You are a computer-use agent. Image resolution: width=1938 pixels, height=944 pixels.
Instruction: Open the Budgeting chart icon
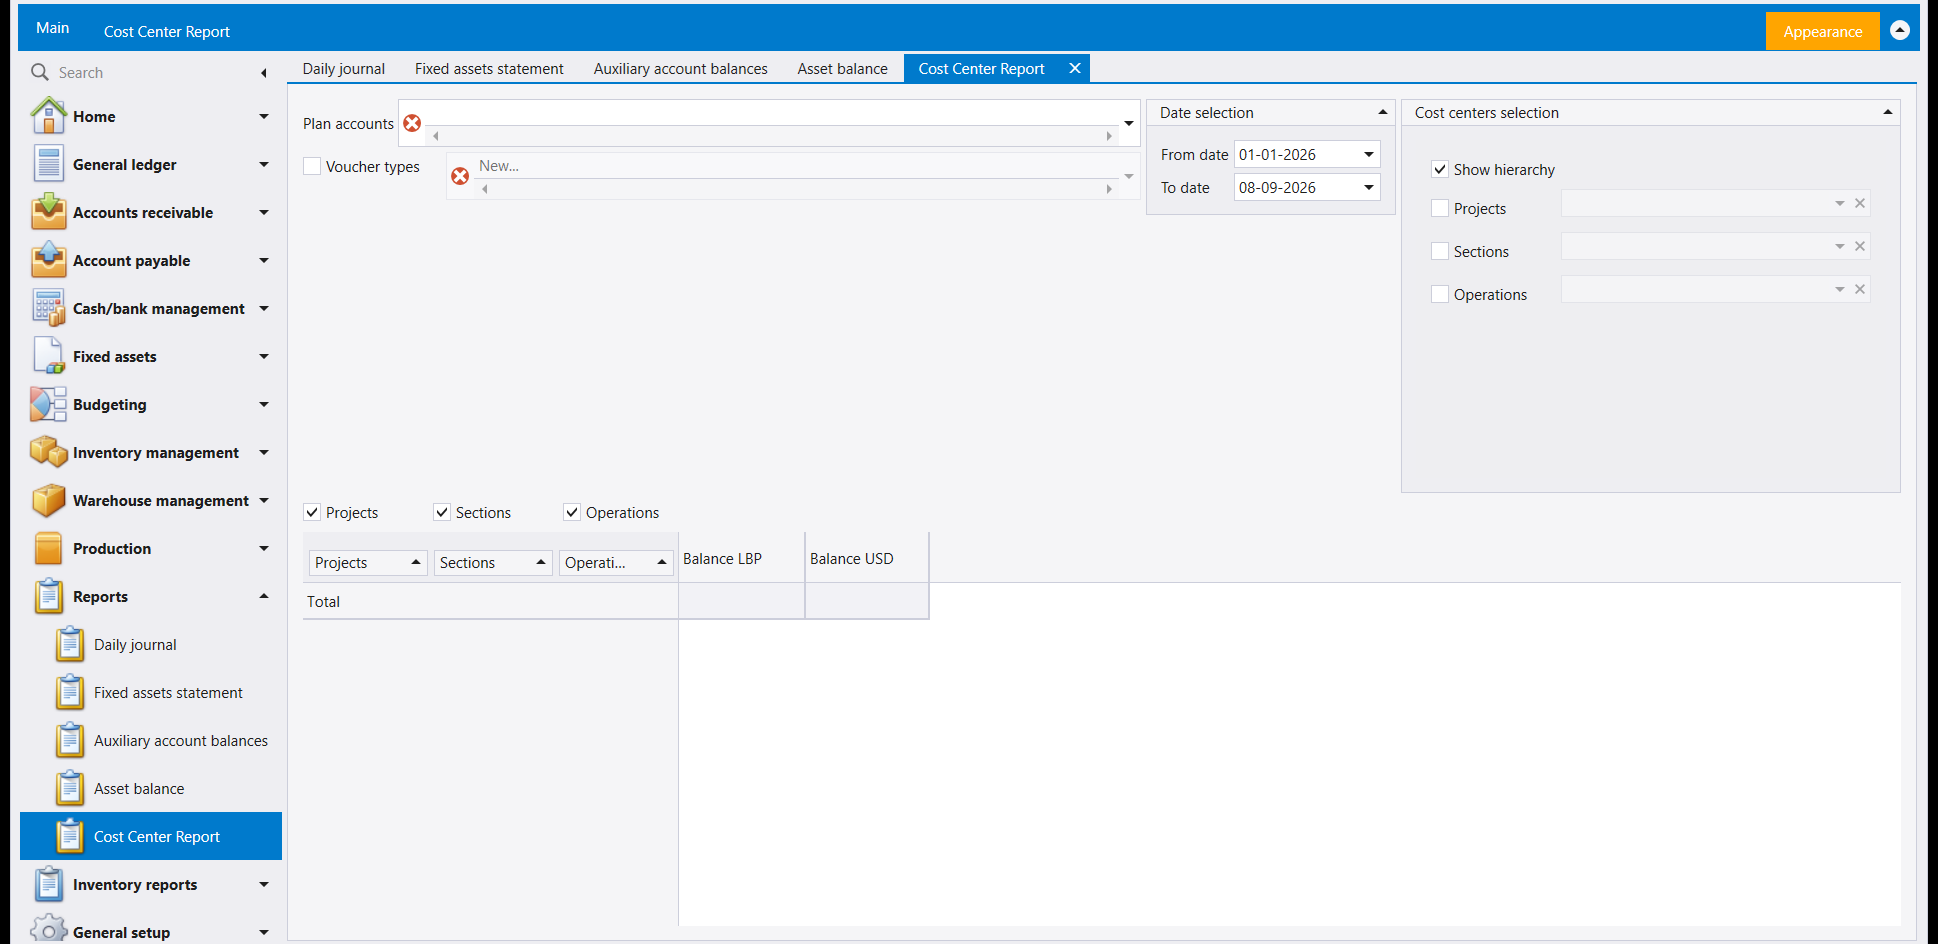[48, 404]
